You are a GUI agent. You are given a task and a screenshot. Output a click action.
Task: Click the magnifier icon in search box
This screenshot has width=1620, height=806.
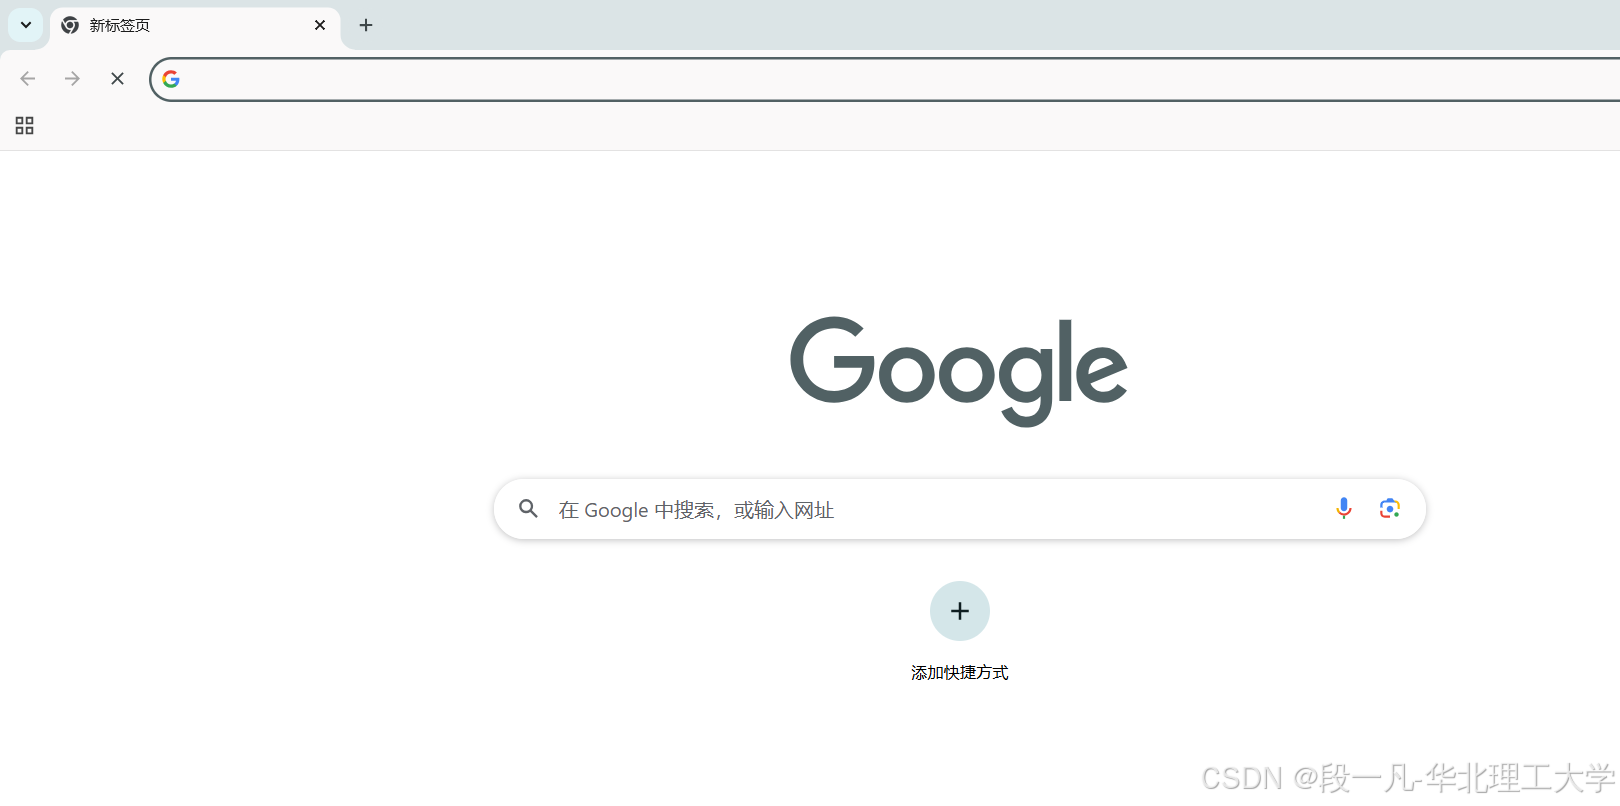(529, 509)
